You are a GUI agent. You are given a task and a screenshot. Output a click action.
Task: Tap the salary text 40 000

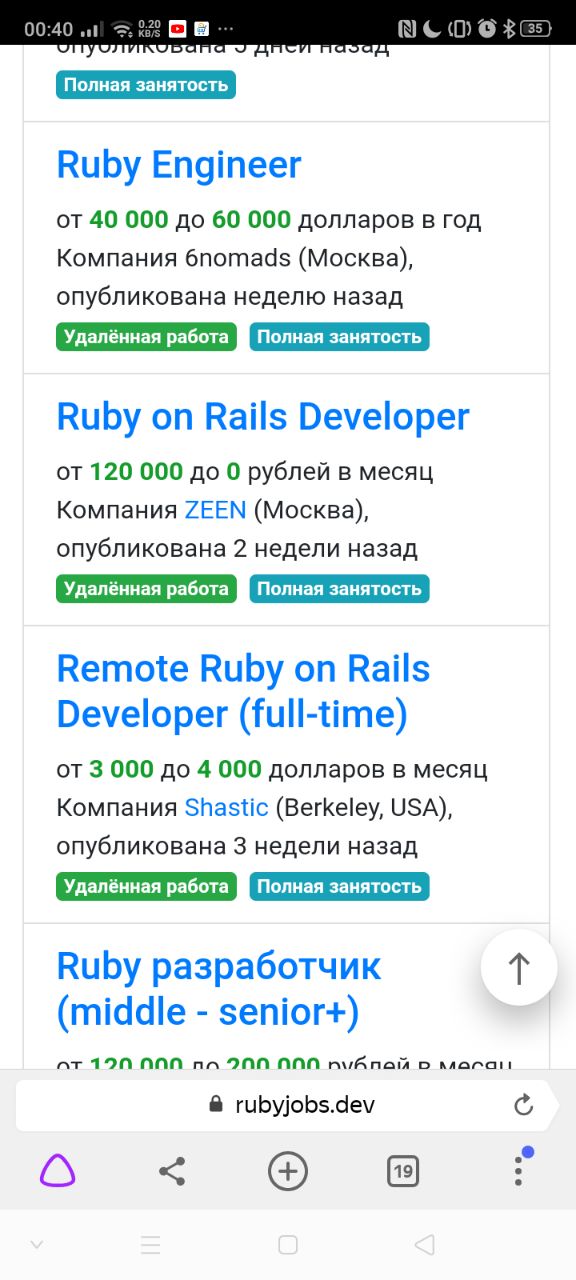click(x=129, y=219)
